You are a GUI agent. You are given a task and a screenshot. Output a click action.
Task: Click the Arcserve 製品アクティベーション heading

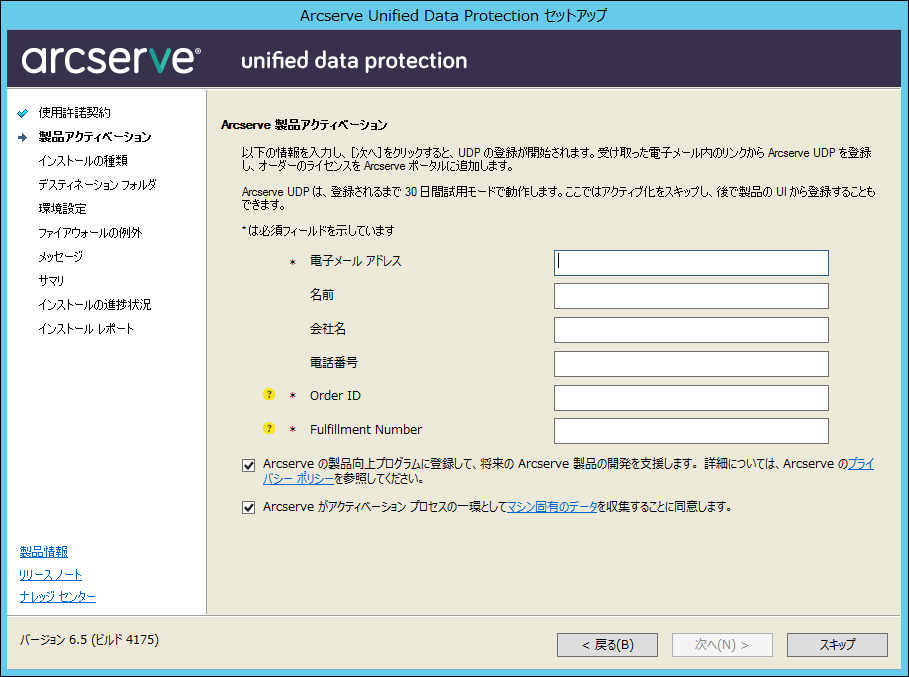[x=304, y=125]
